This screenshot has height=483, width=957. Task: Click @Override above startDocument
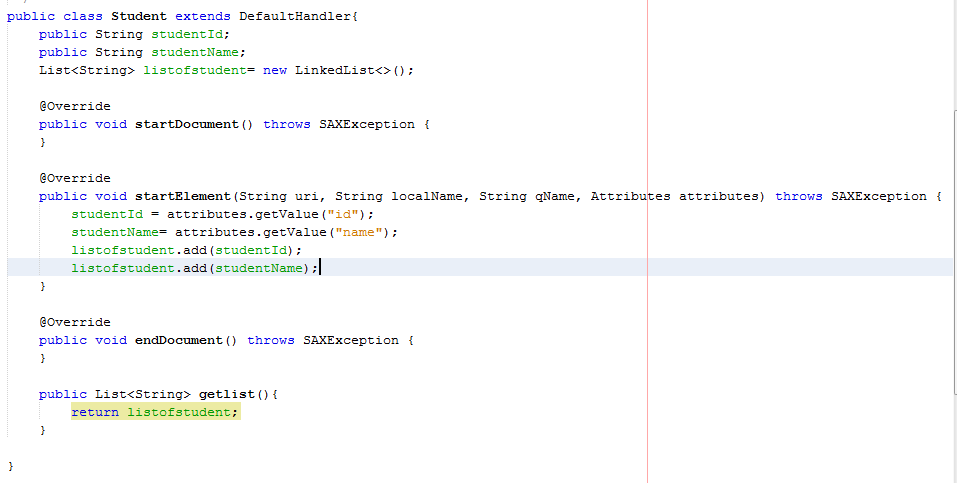[x=75, y=106]
